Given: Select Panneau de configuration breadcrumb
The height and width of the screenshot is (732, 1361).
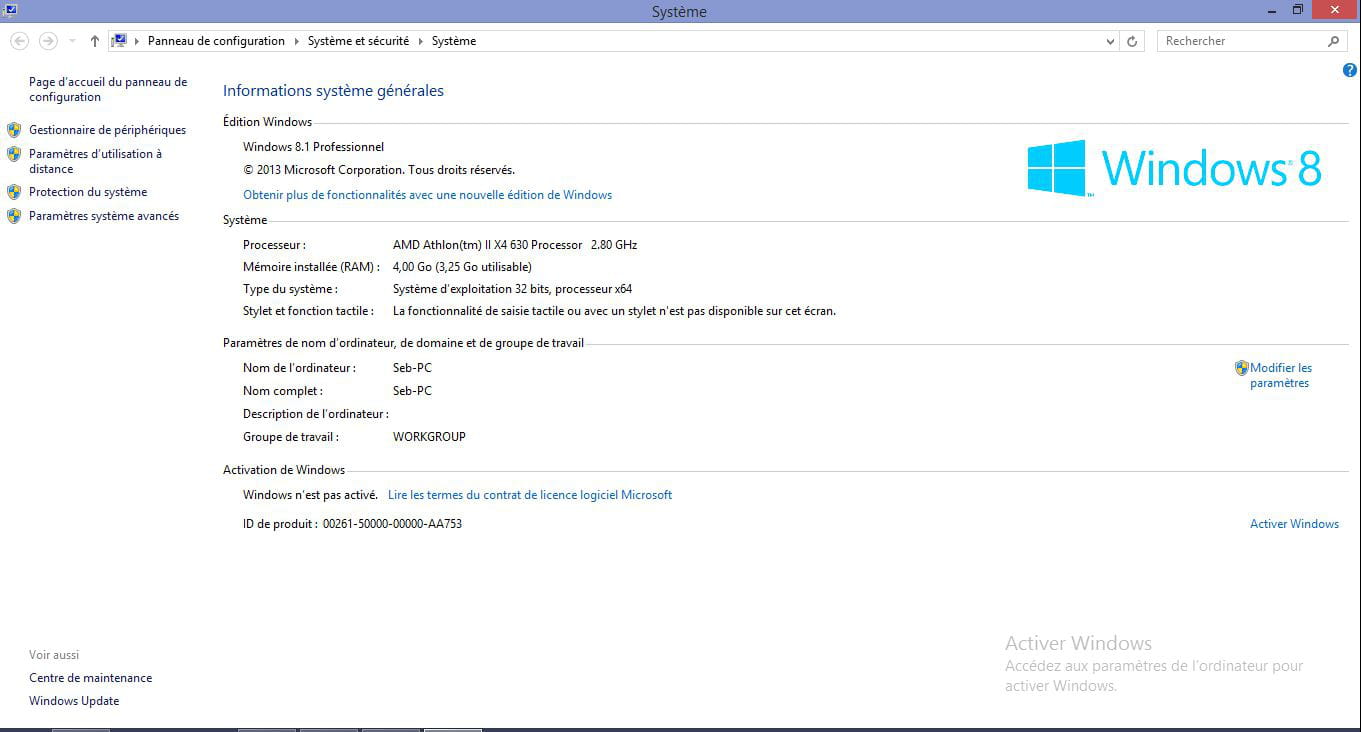Looking at the screenshot, I should pos(216,41).
